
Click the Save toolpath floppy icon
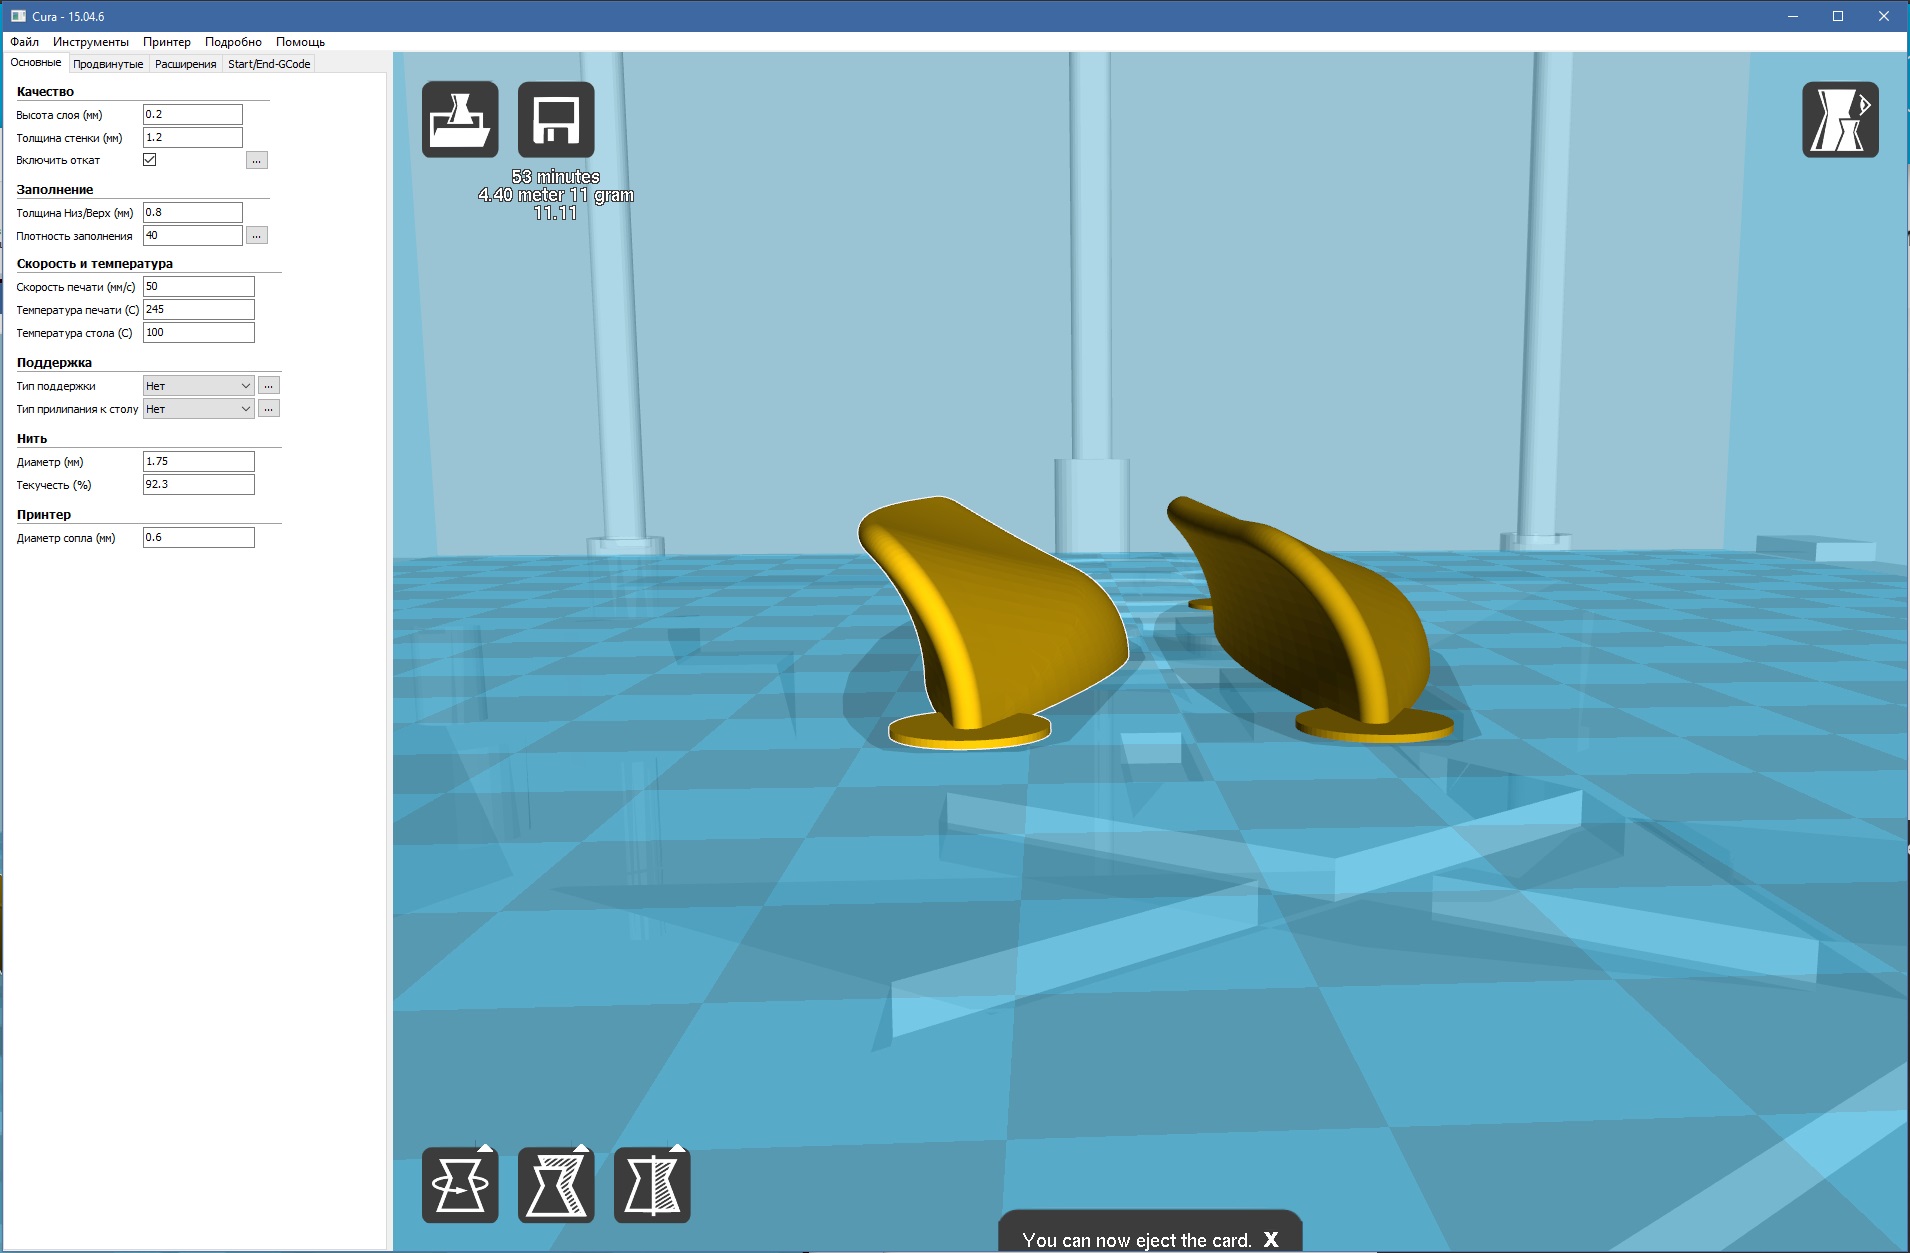[556, 119]
